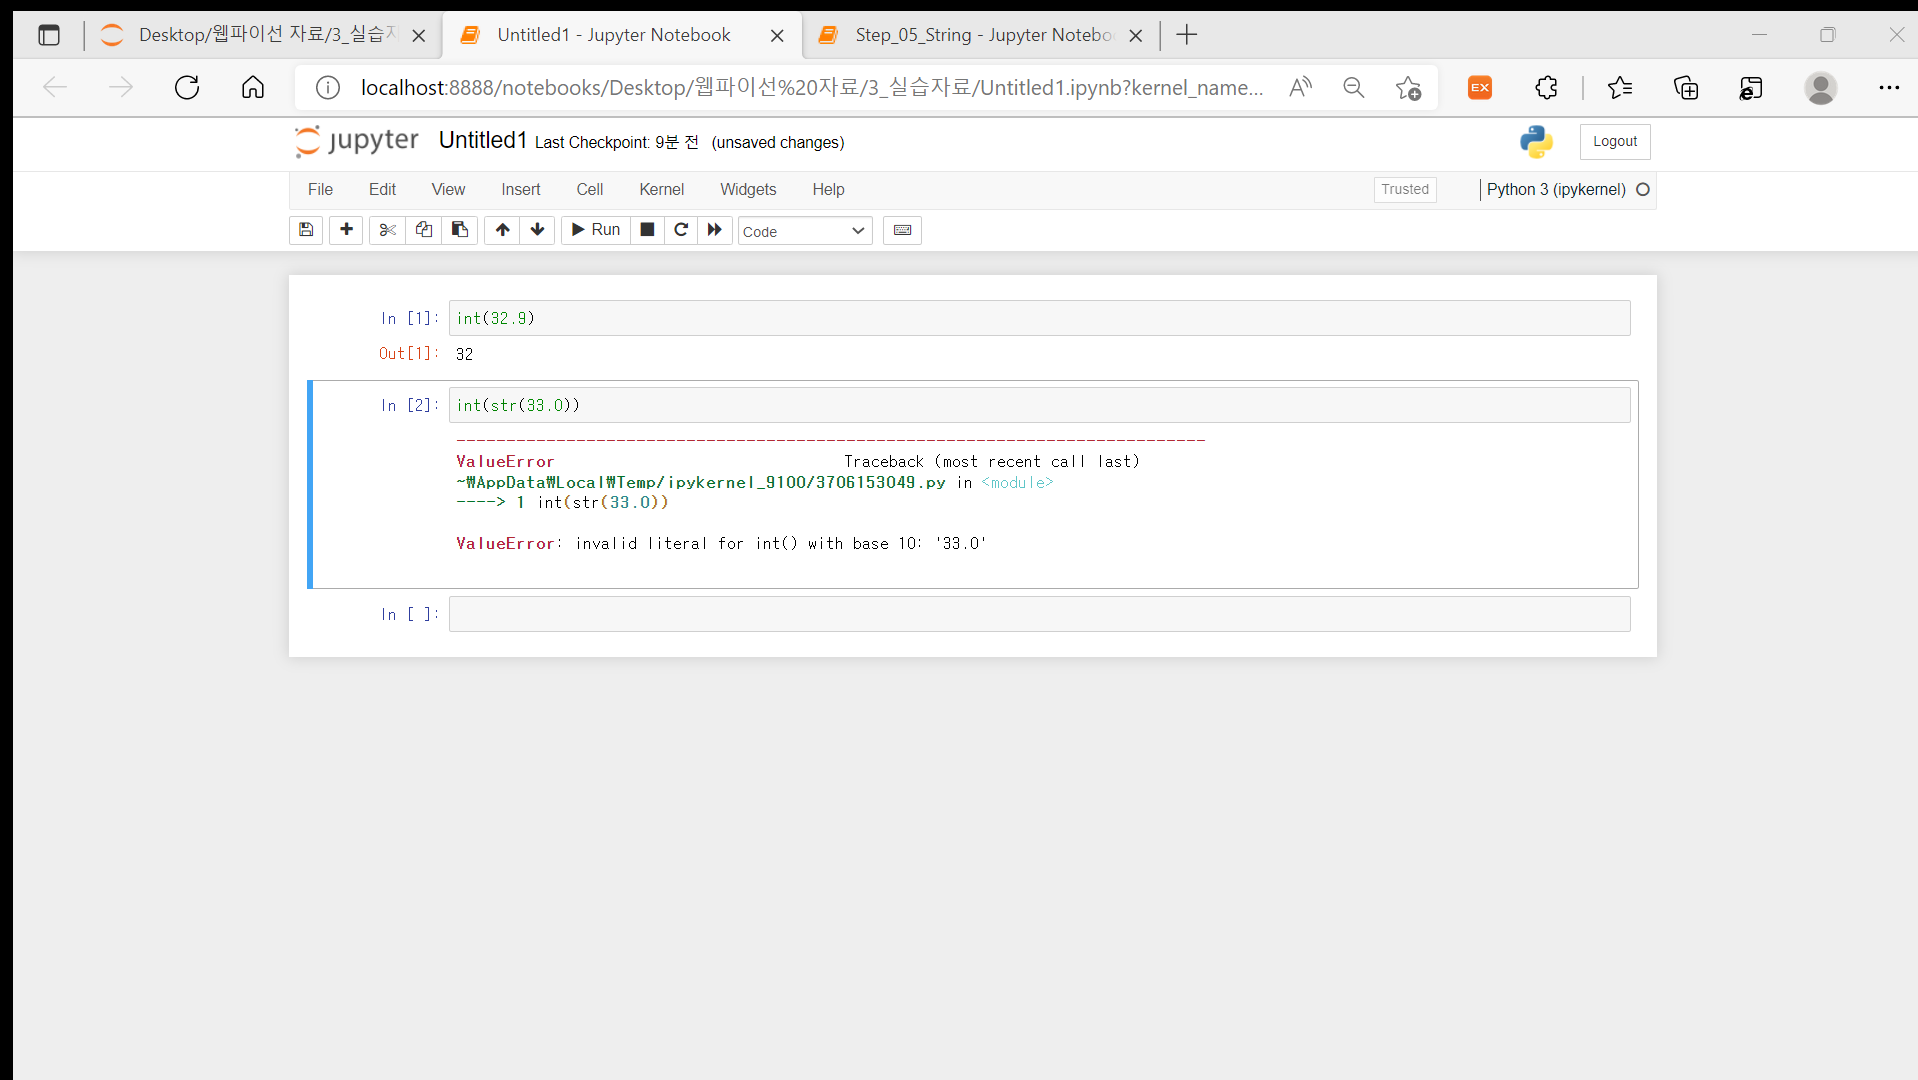Open the Cell menu
The width and height of the screenshot is (1918, 1080).
click(590, 189)
